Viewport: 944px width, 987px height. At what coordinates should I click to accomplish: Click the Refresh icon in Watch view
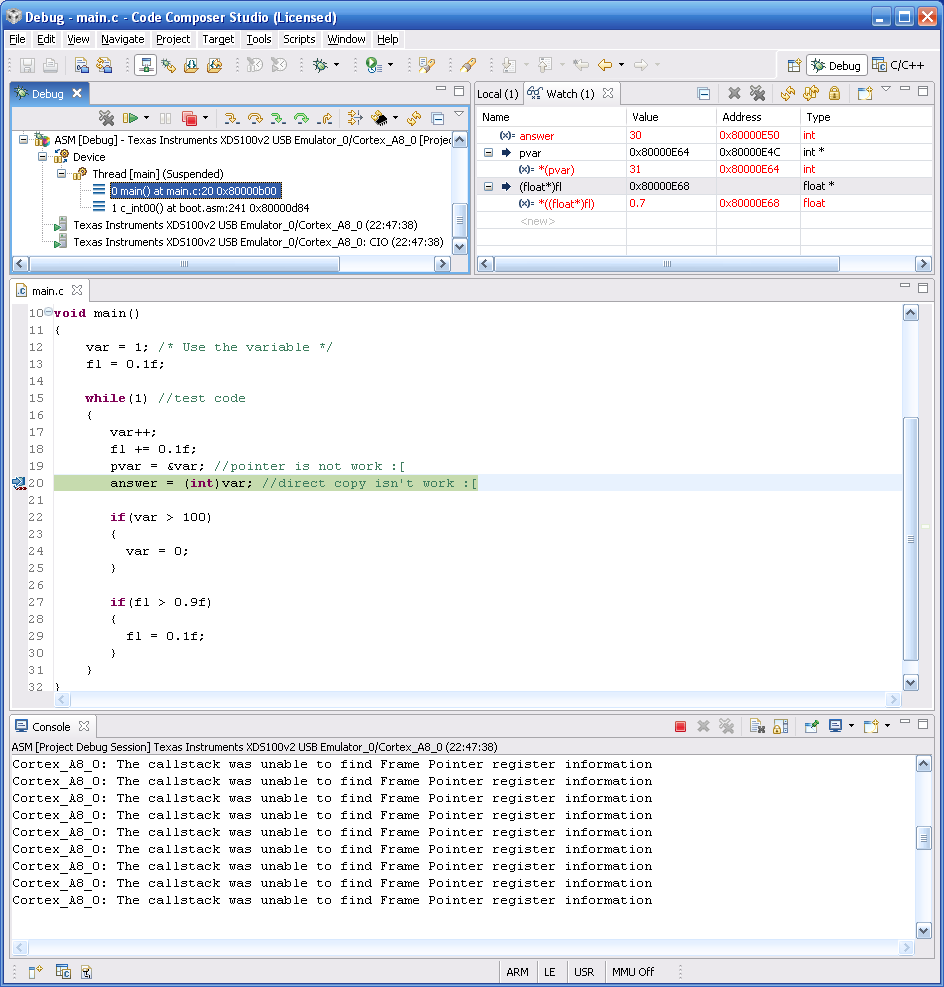click(x=787, y=94)
